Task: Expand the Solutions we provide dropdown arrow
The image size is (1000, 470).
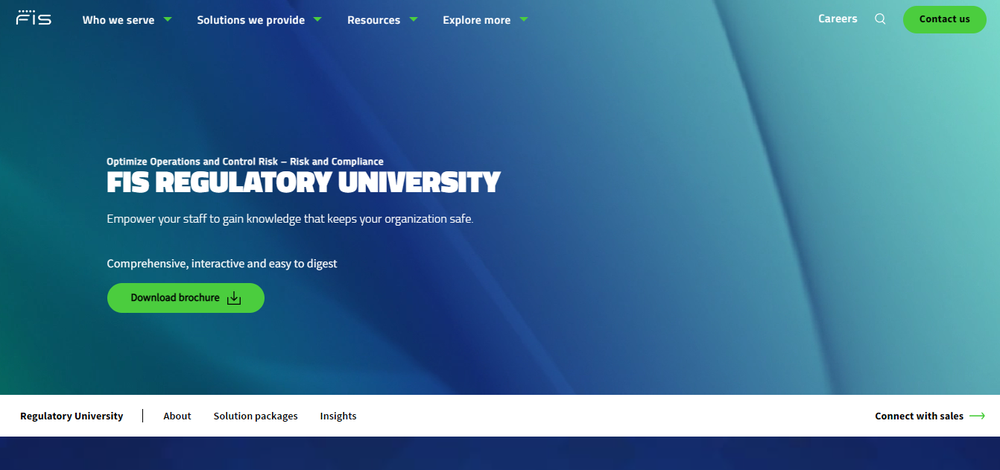Action: tap(318, 20)
